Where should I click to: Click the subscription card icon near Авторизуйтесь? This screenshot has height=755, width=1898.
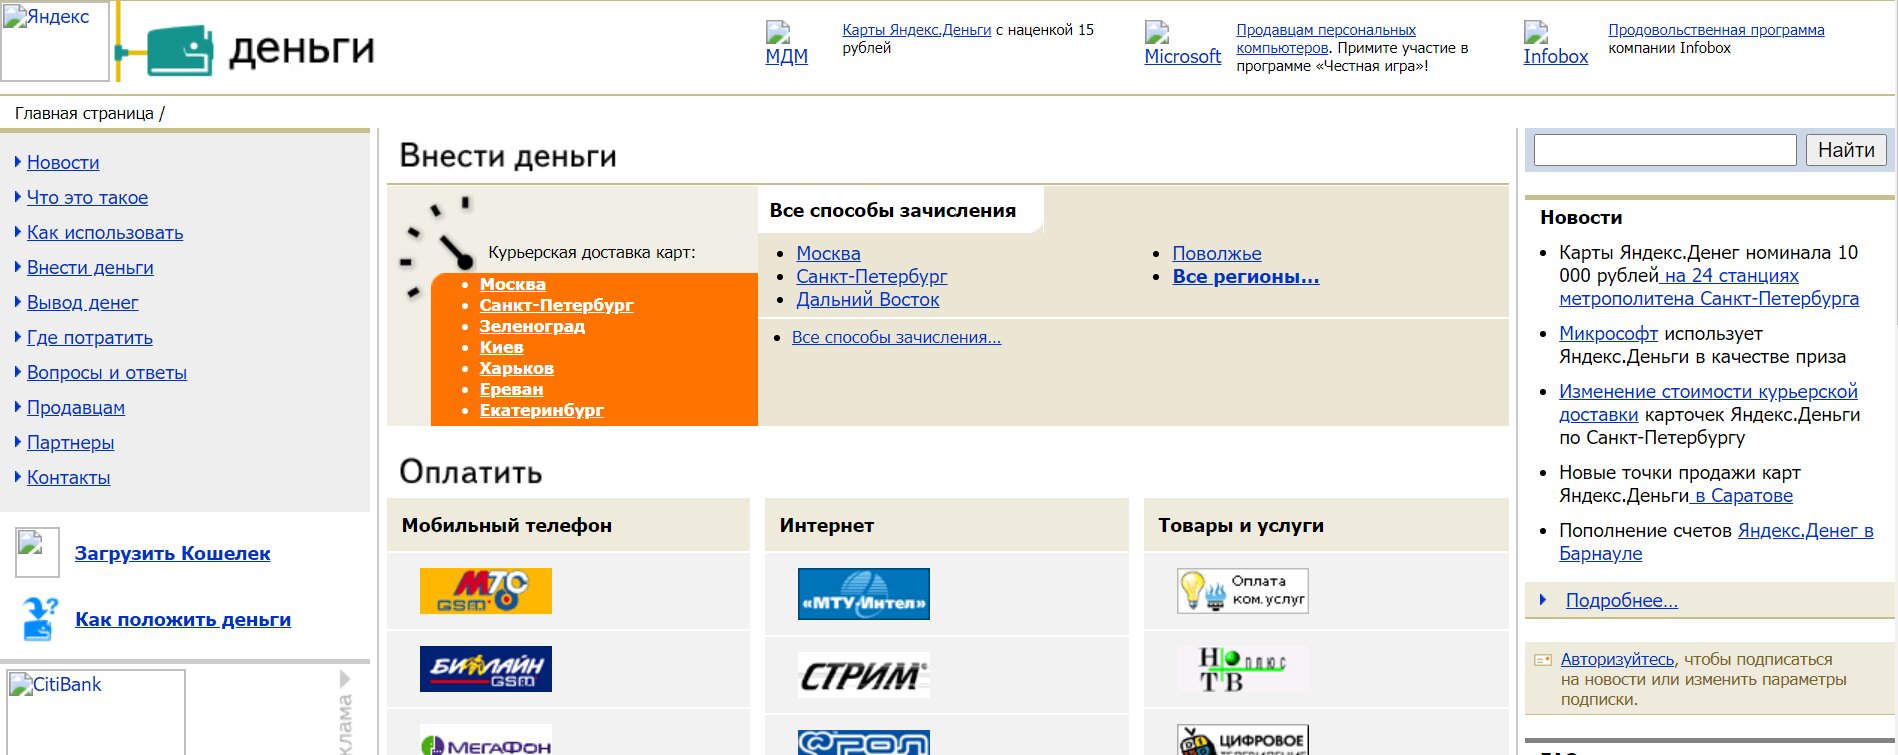(1543, 660)
